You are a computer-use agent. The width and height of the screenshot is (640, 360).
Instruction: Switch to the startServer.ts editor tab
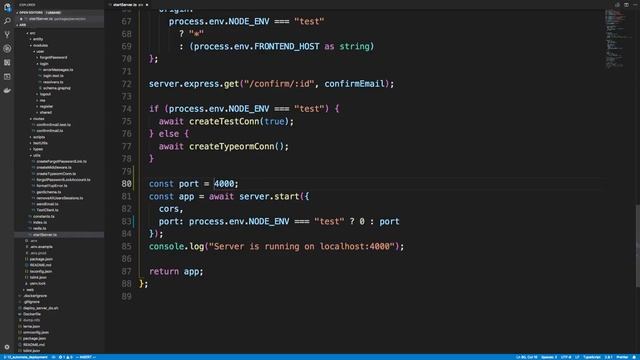127,5
